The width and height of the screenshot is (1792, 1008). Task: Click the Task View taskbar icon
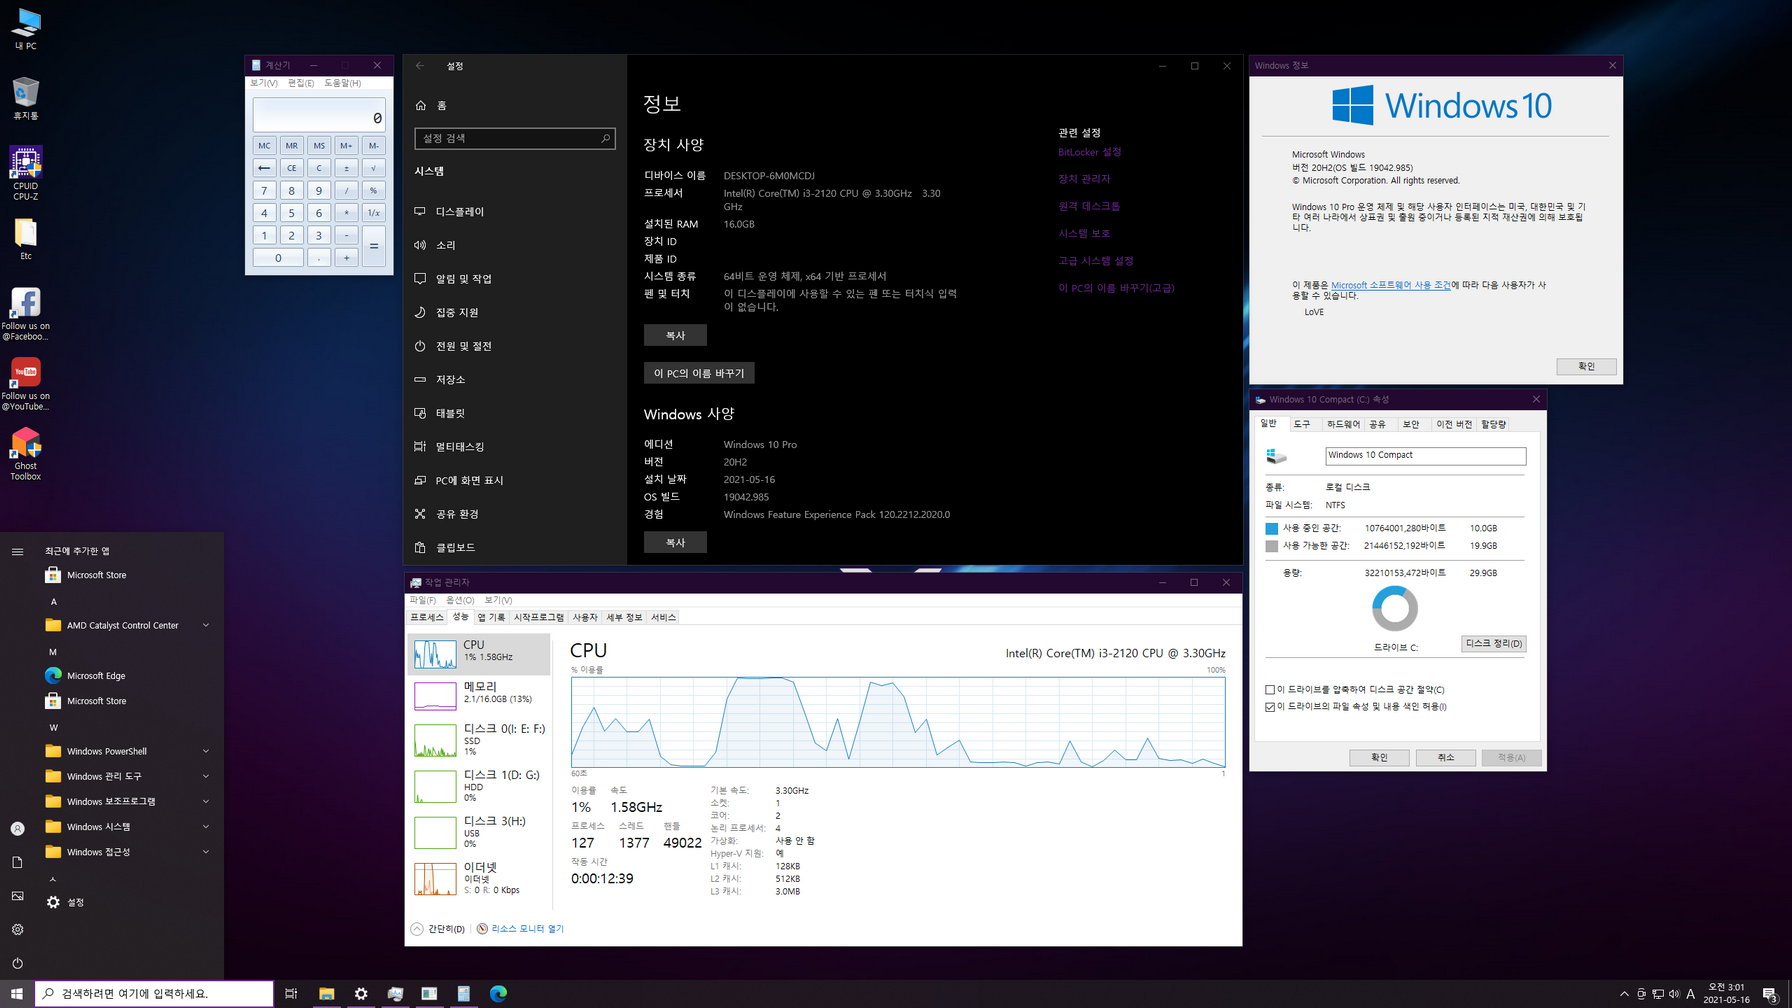pyautogui.click(x=291, y=993)
